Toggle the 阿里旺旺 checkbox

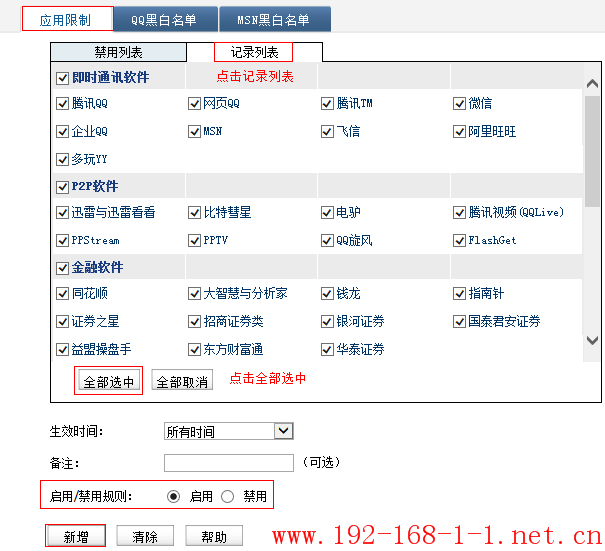click(x=459, y=132)
